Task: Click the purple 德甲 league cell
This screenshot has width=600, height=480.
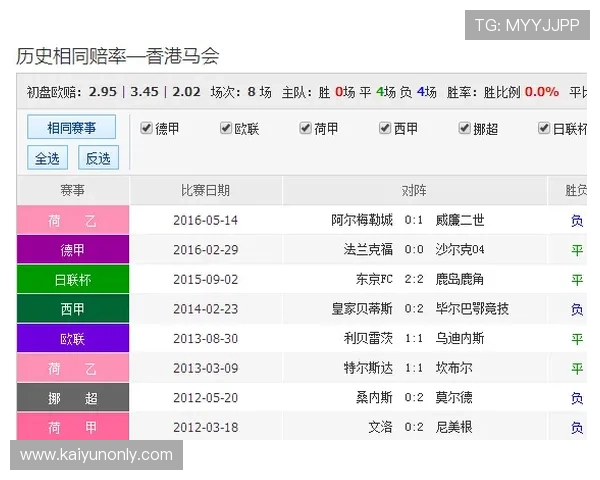Action: (x=73, y=250)
